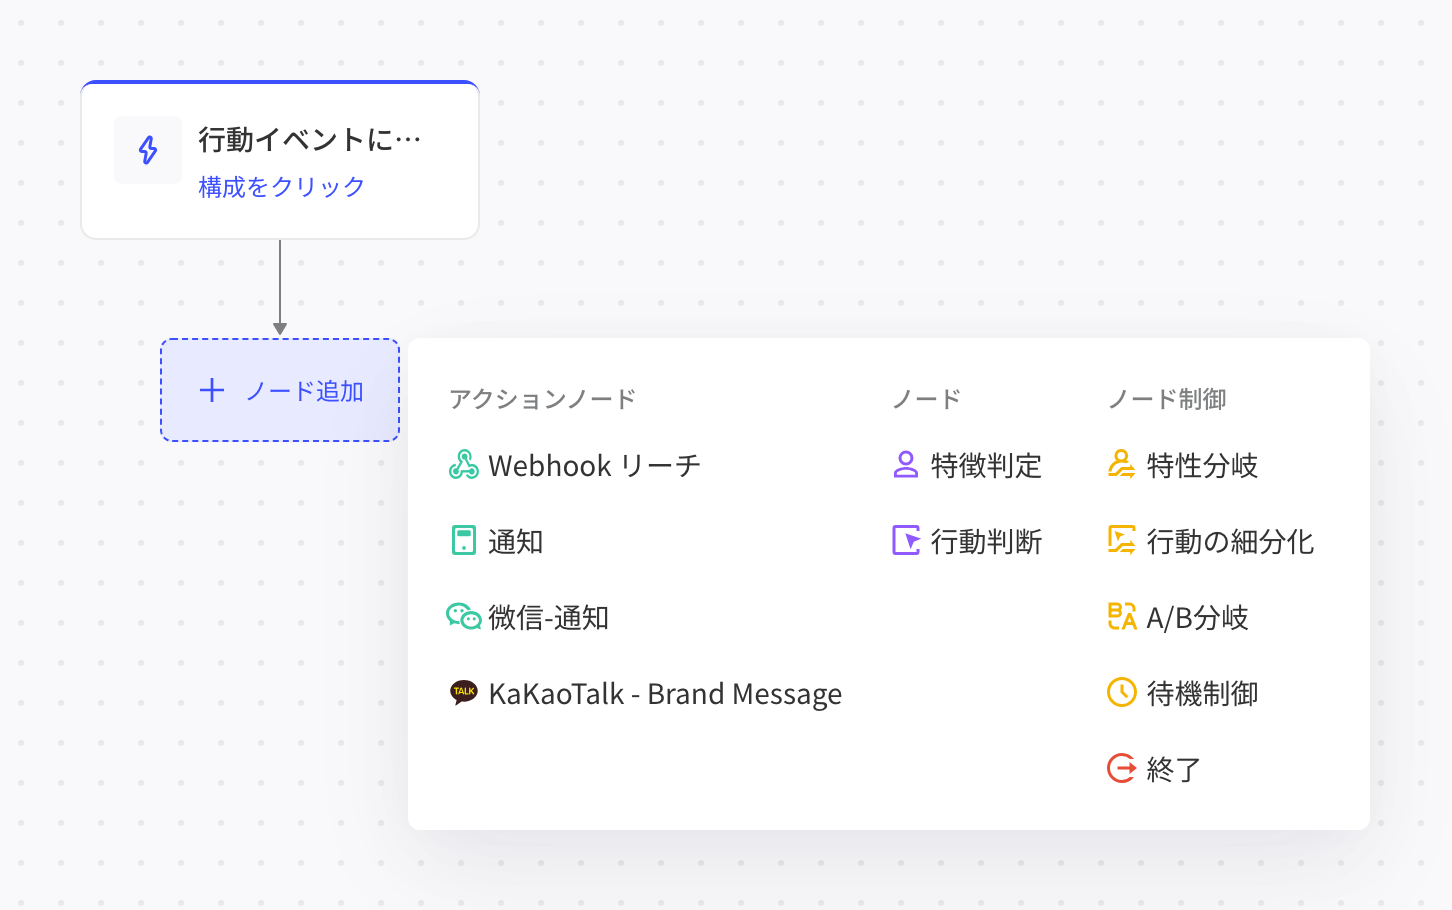Viewport: 1452px width, 910px height.
Task: Click the 通知 phone icon
Action: (463, 541)
